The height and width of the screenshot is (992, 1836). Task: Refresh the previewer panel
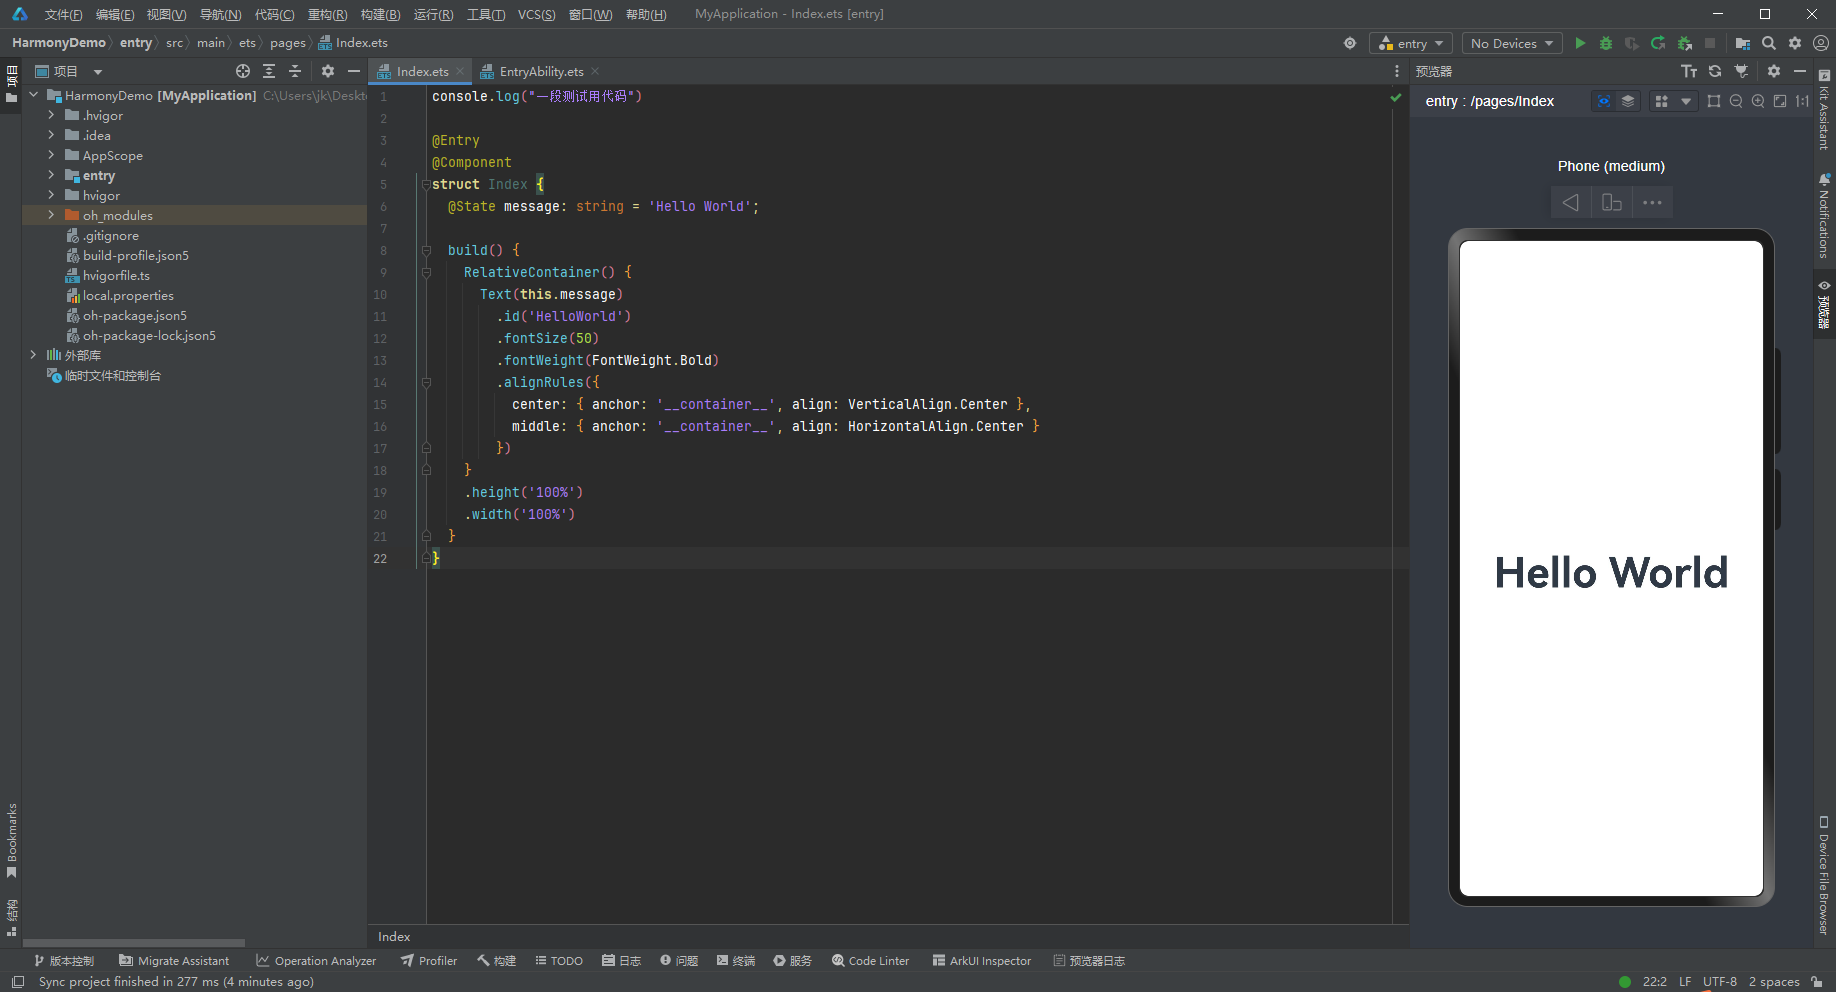tap(1715, 71)
